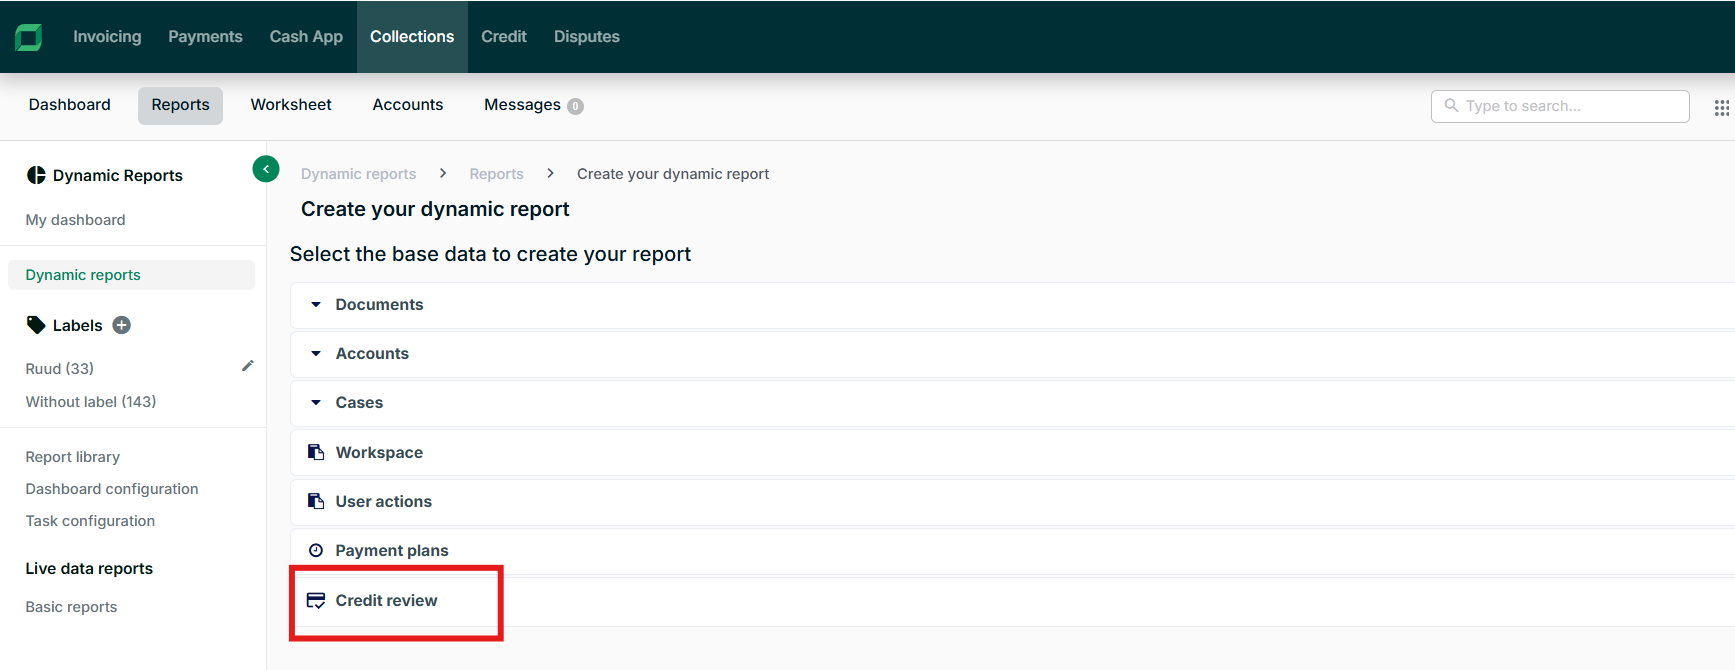Image resolution: width=1735 pixels, height=670 pixels.
Task: Click the Workspace document icon
Action: 316,452
